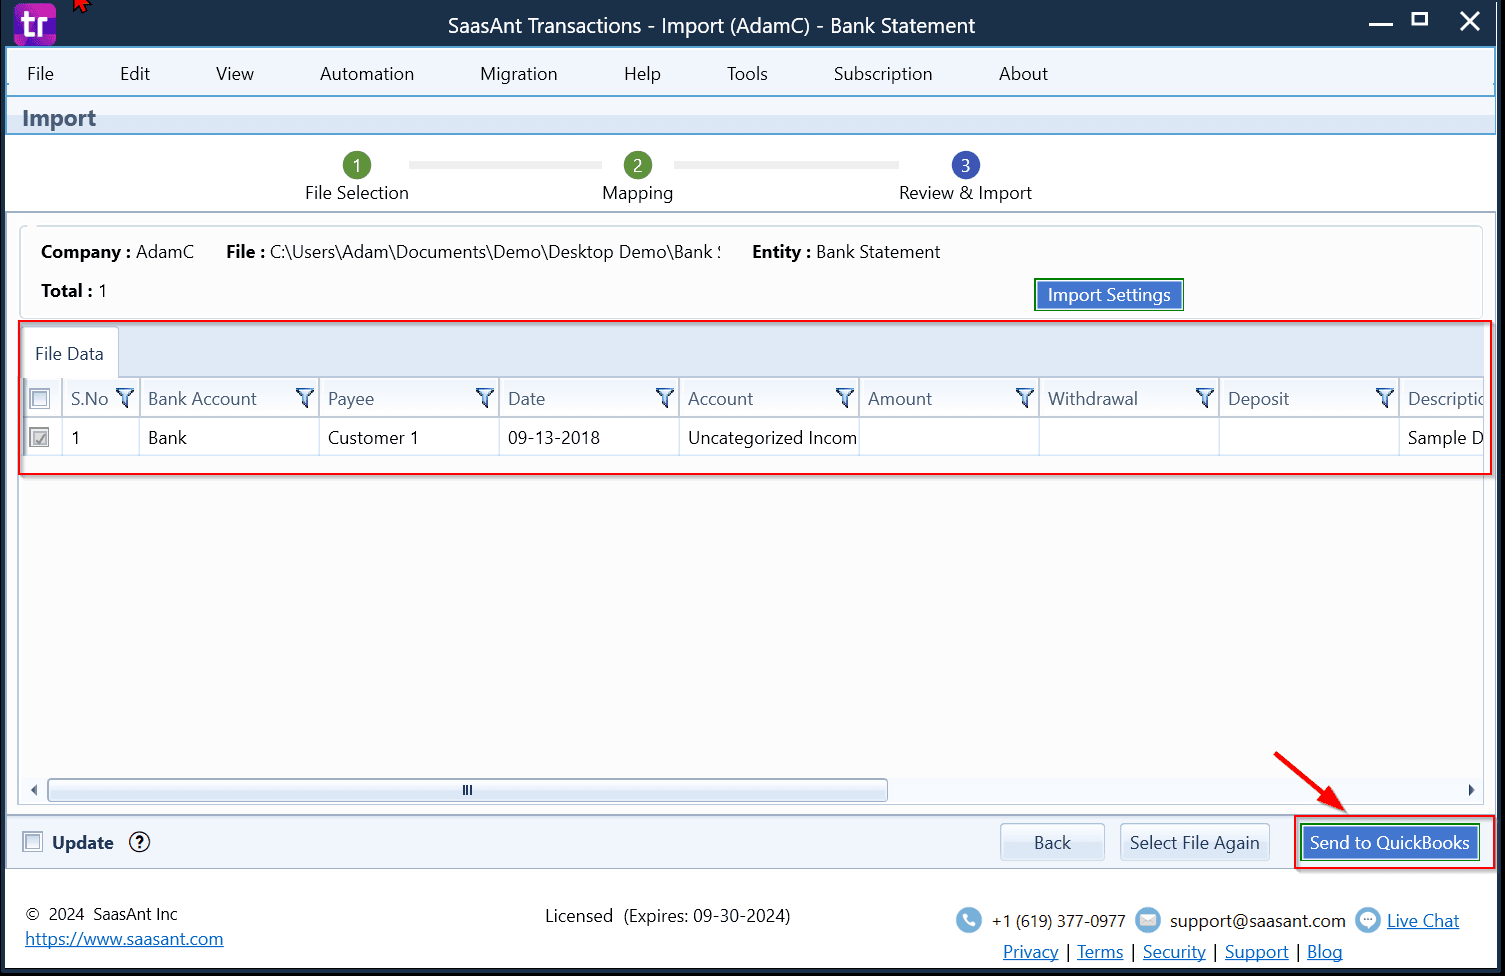Screen dimensions: 1505x976
Task: Open the Blog link
Action: (1324, 952)
